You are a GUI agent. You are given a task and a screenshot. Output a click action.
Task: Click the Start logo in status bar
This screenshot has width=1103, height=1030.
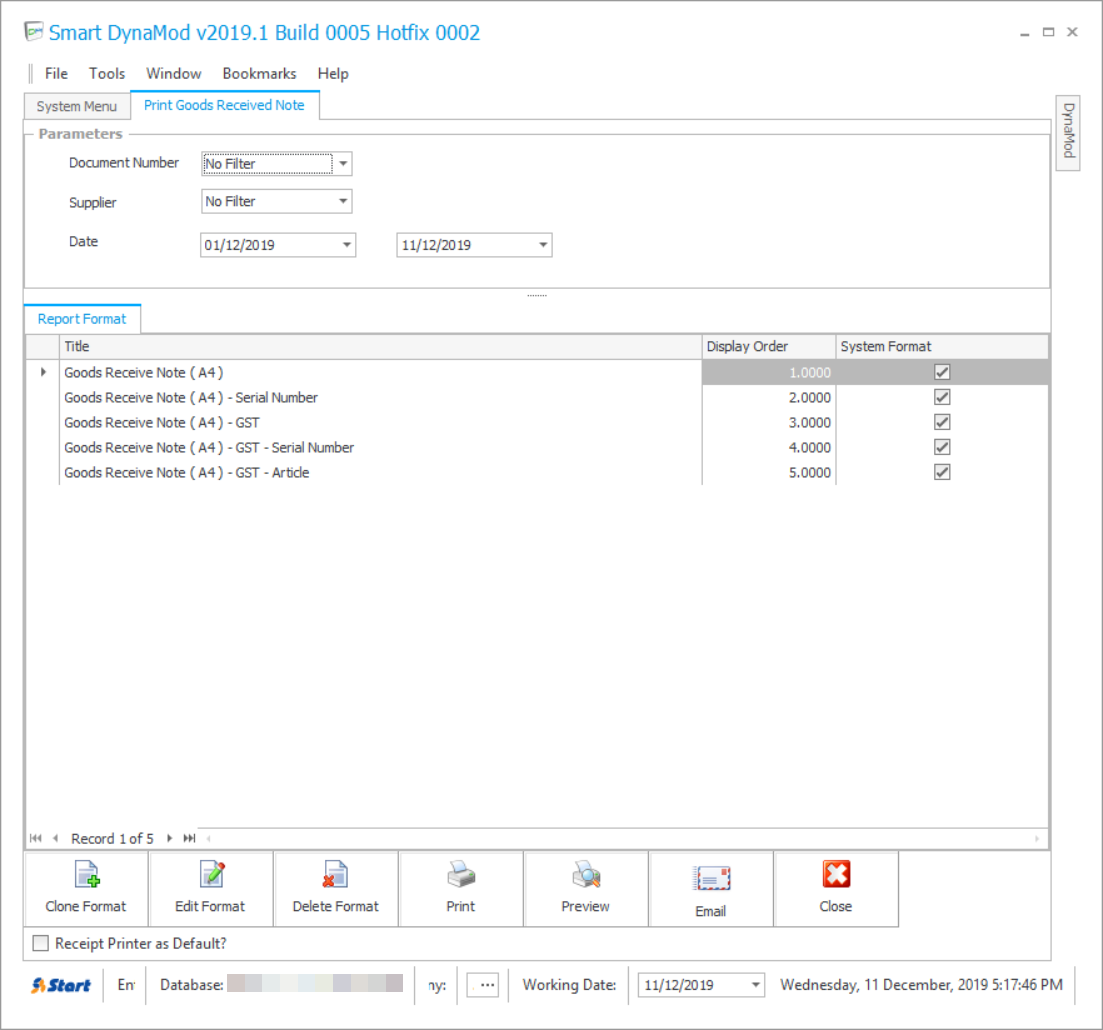tap(61, 985)
